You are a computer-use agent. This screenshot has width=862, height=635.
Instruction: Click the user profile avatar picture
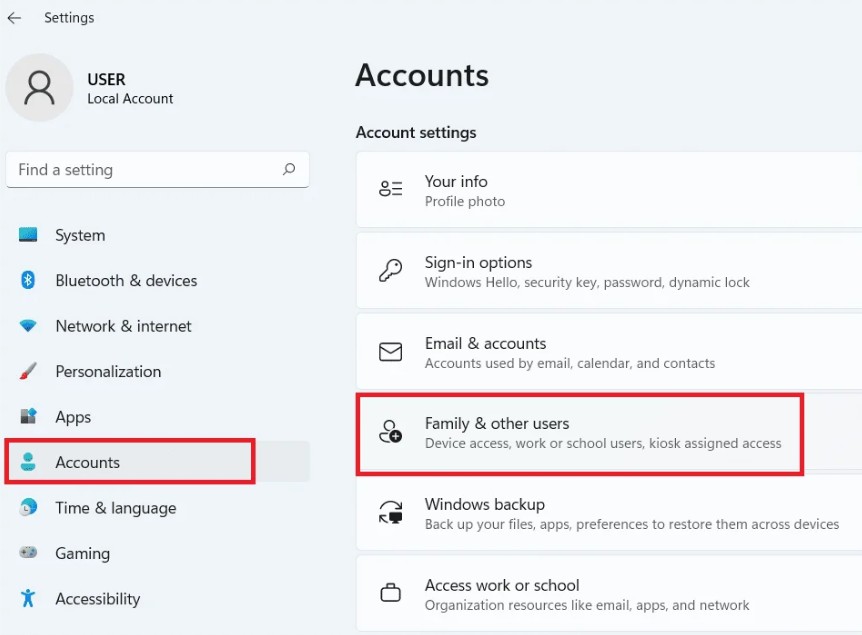coord(40,88)
